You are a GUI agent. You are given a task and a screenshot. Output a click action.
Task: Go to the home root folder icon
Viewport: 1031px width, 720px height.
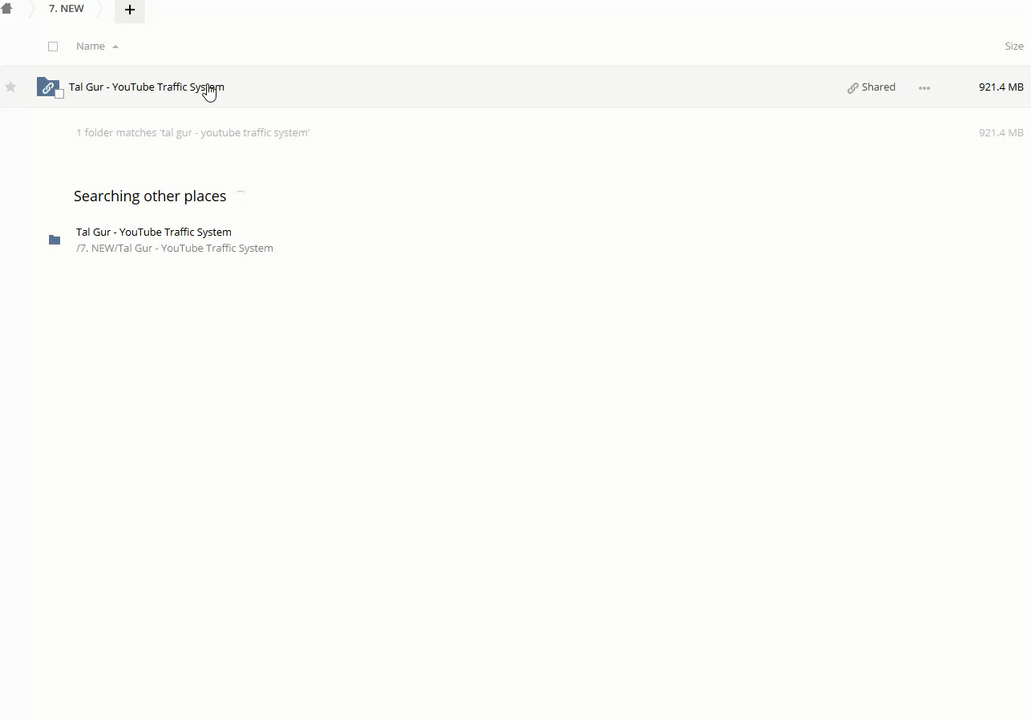click(7, 9)
